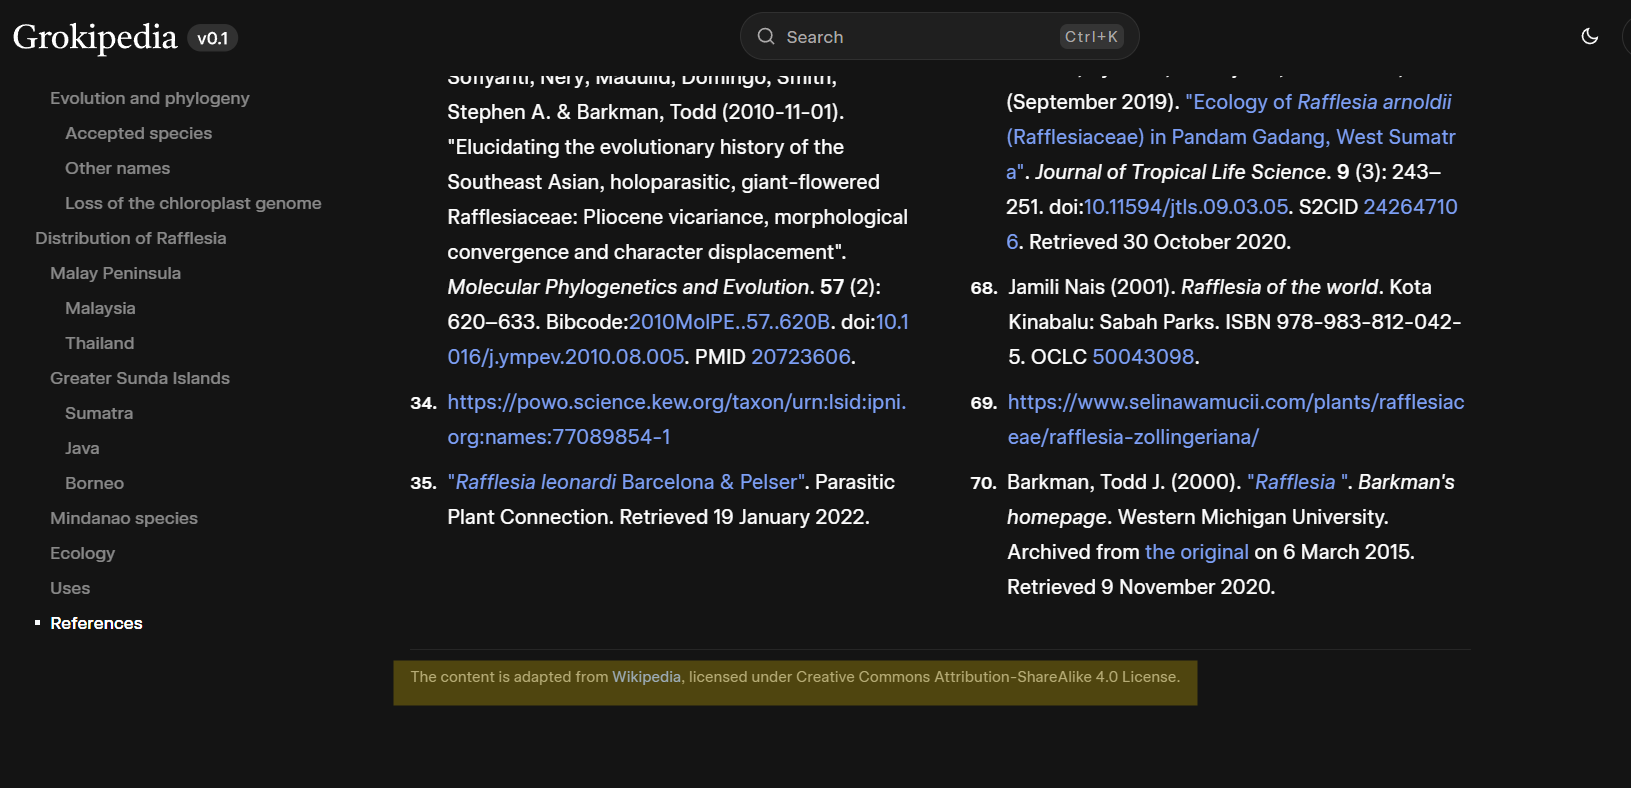Select Mindanao species in contents
1631x788 pixels.
pyautogui.click(x=123, y=518)
